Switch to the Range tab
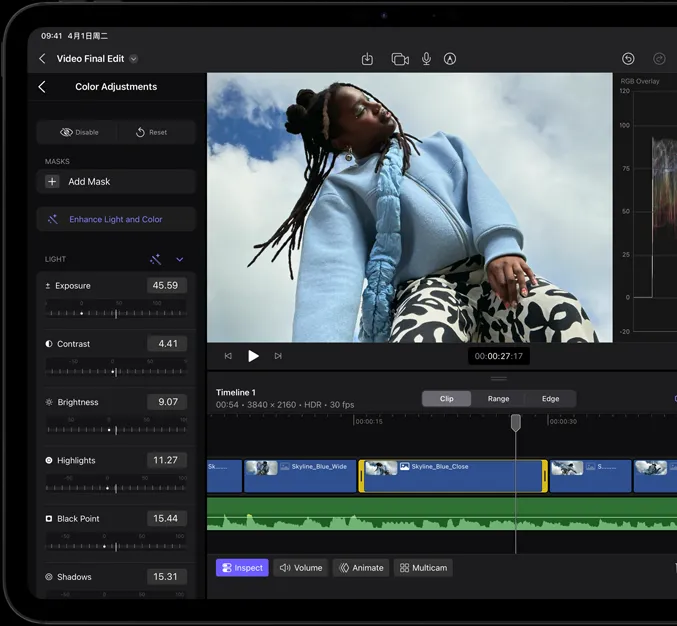The image size is (677, 626). tap(498, 398)
